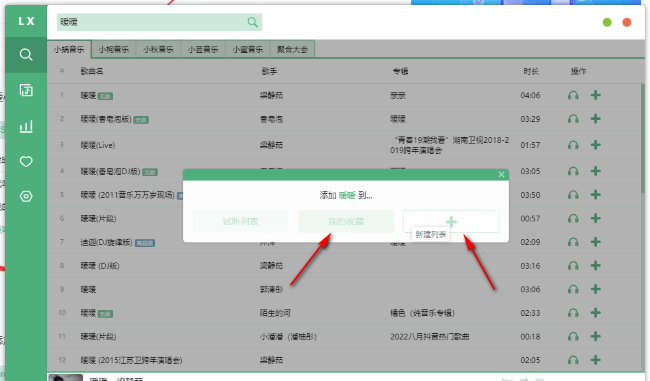
Task: Add the 03:05 song using the plus icon
Action: tap(596, 171)
